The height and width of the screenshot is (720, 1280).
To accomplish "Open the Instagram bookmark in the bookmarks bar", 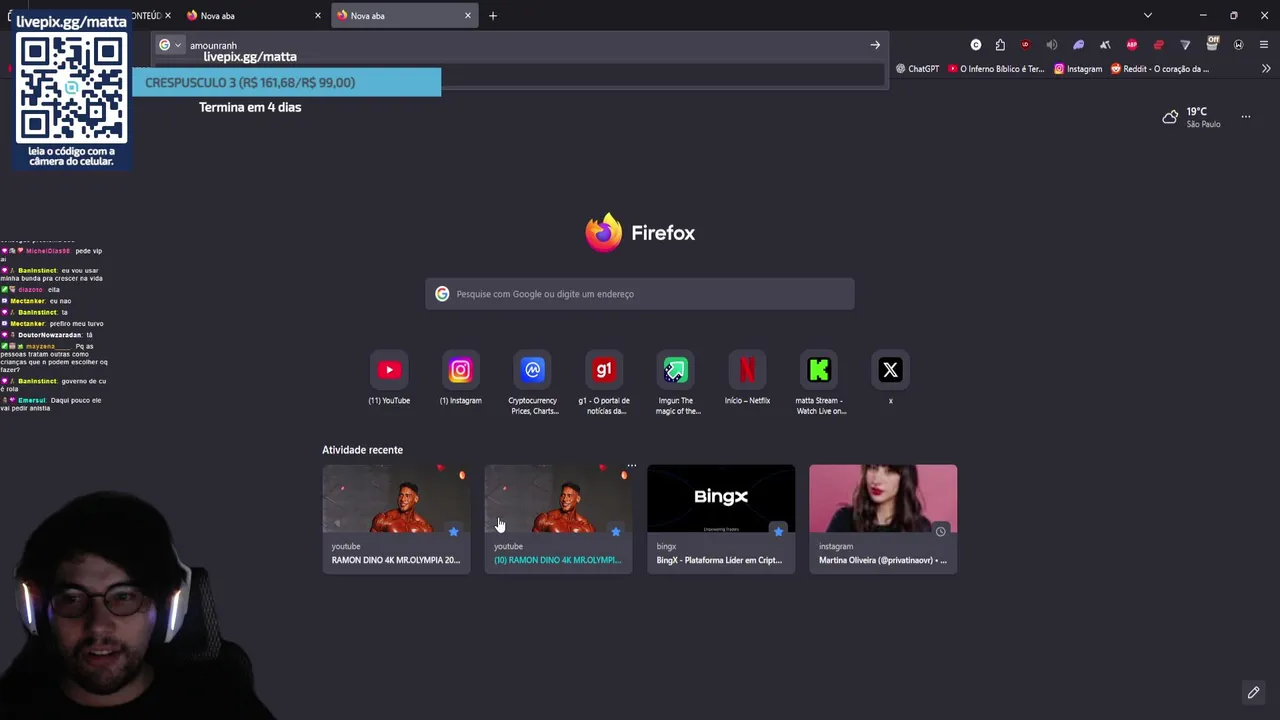I will point(1078,69).
